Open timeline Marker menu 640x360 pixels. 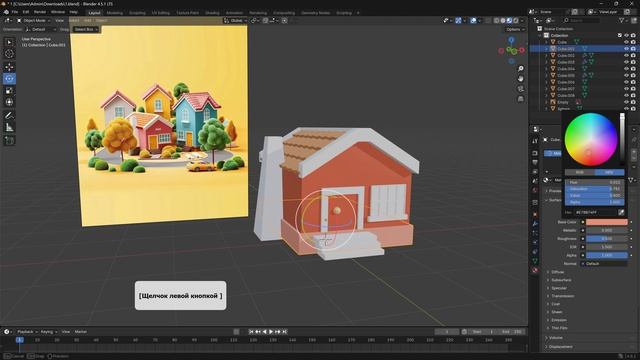[80, 332]
